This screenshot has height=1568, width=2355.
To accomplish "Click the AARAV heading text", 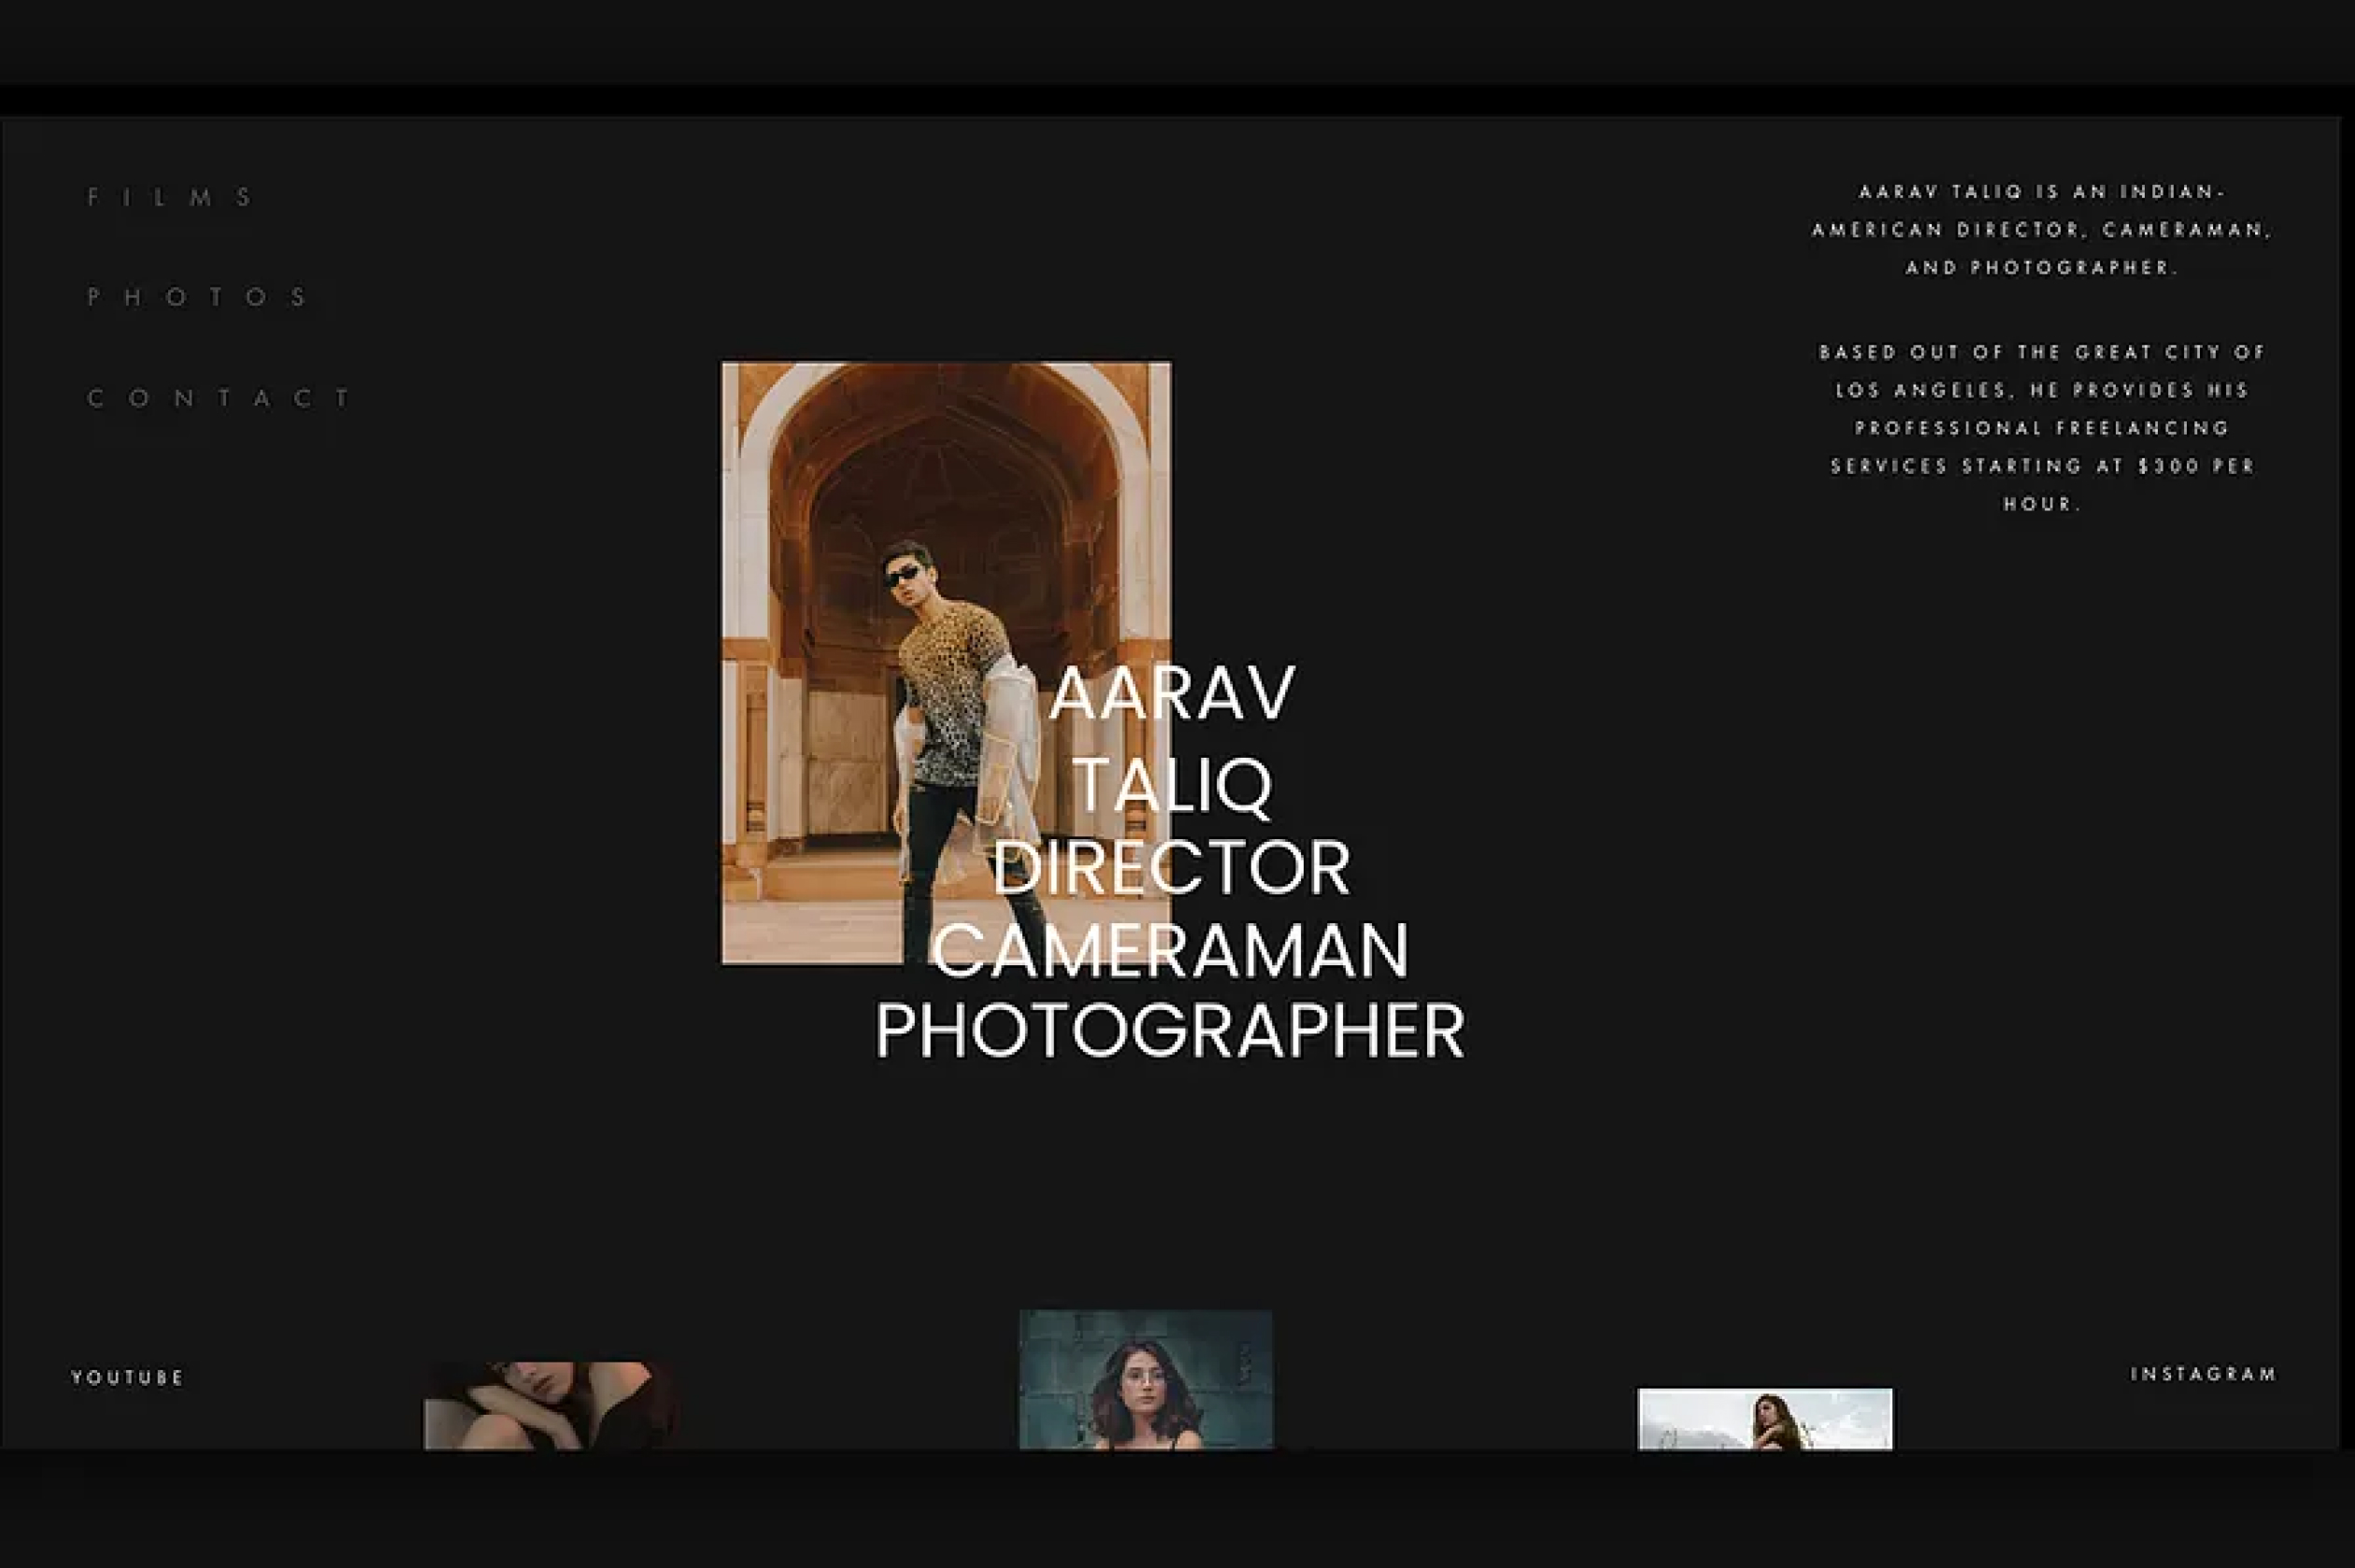I will point(1172,694).
